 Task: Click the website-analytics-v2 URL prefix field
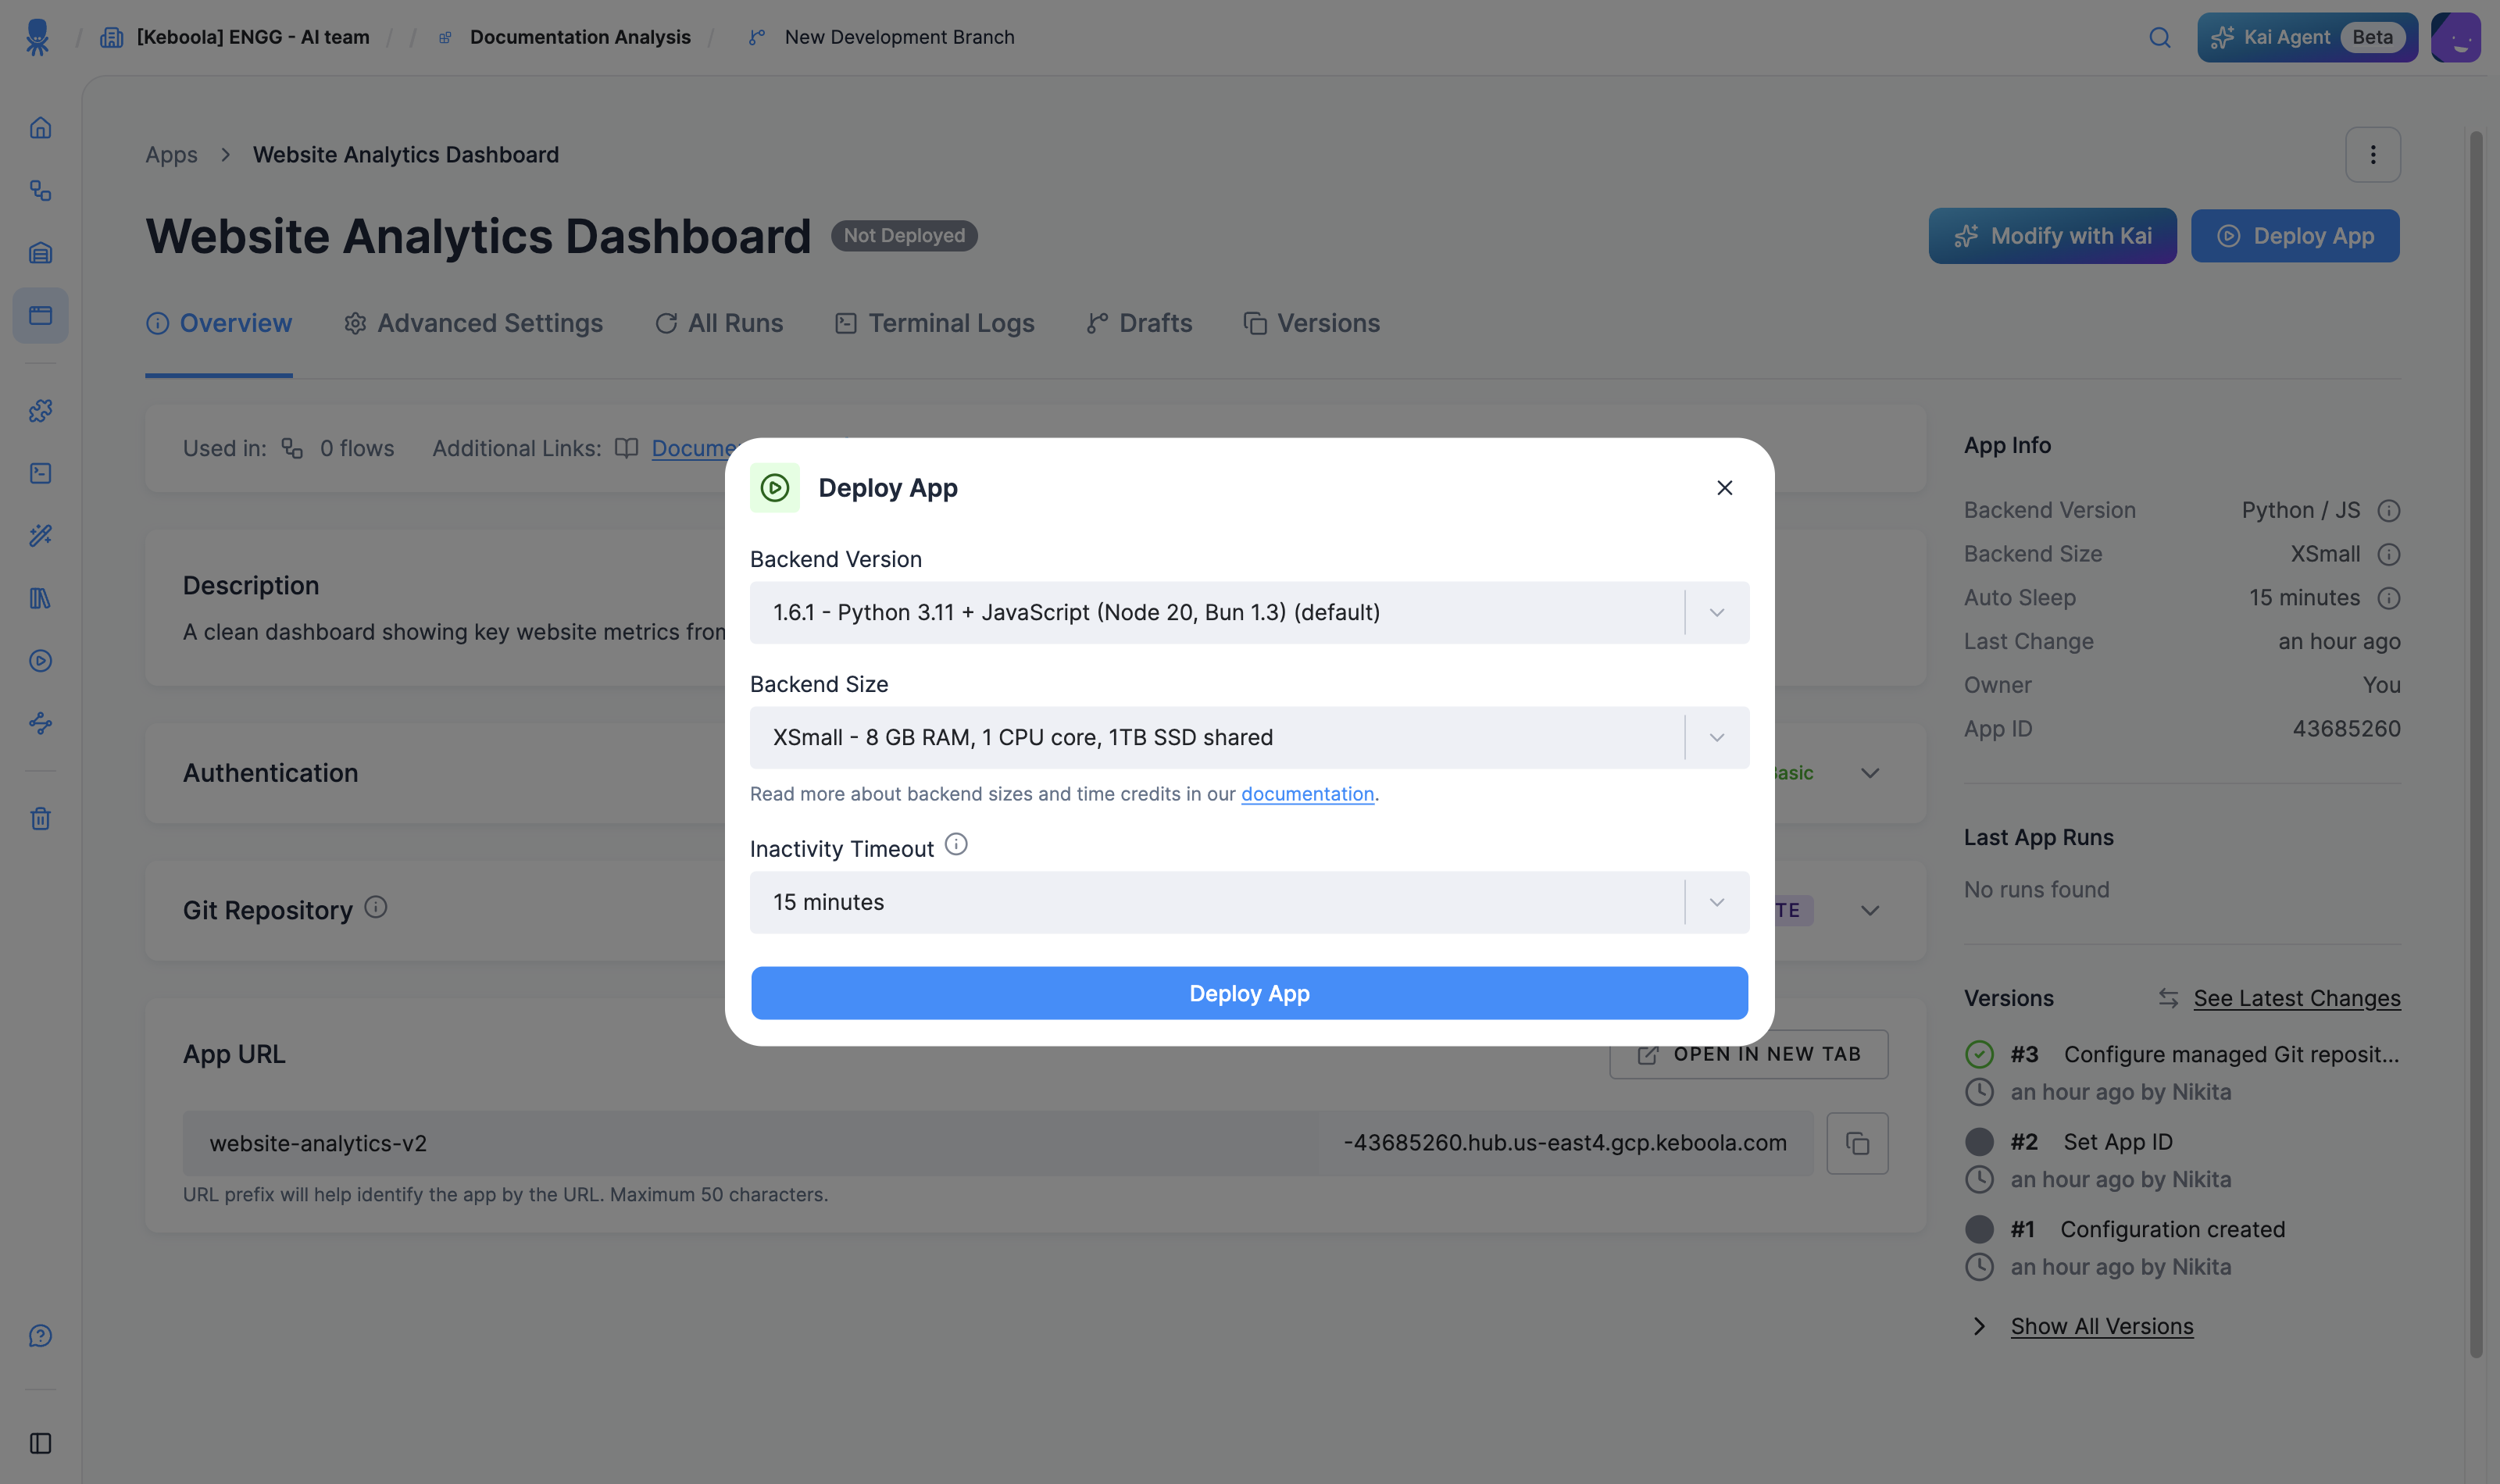(750, 1143)
